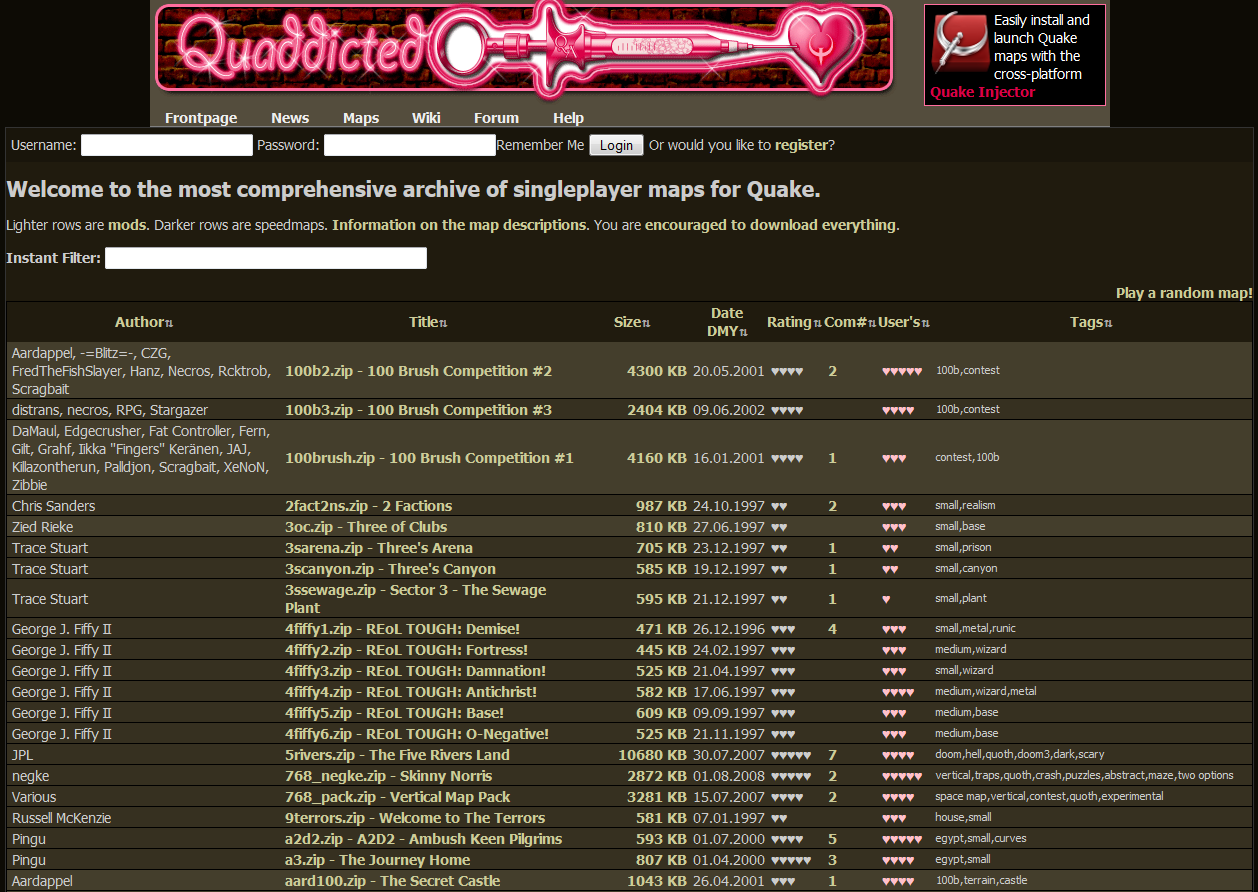Open 4fiffy1.zip - REoL TOUGH: Demise!
The width and height of the screenshot is (1258, 892).
click(402, 629)
